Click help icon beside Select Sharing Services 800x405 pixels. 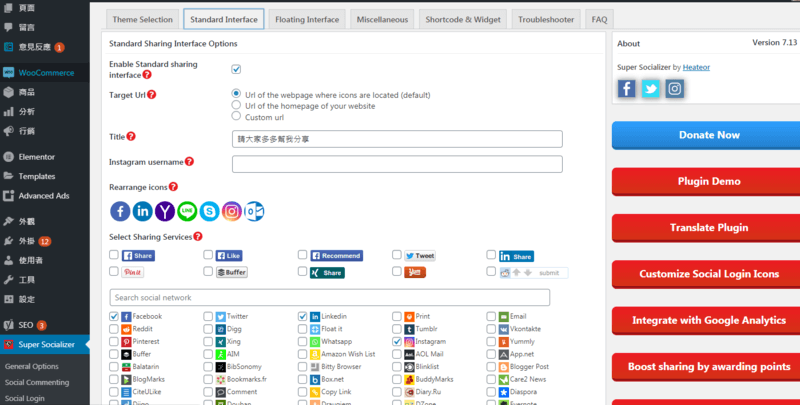[198, 237]
